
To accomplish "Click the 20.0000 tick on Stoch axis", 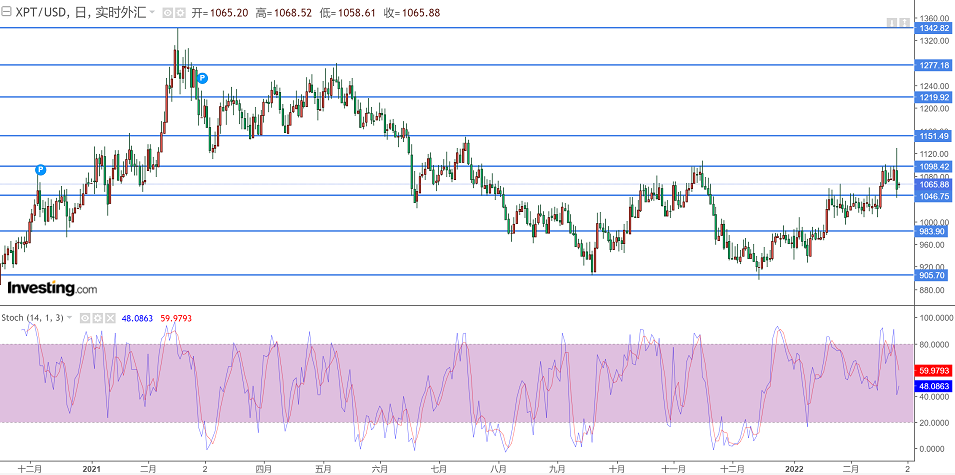I will tap(936, 423).
